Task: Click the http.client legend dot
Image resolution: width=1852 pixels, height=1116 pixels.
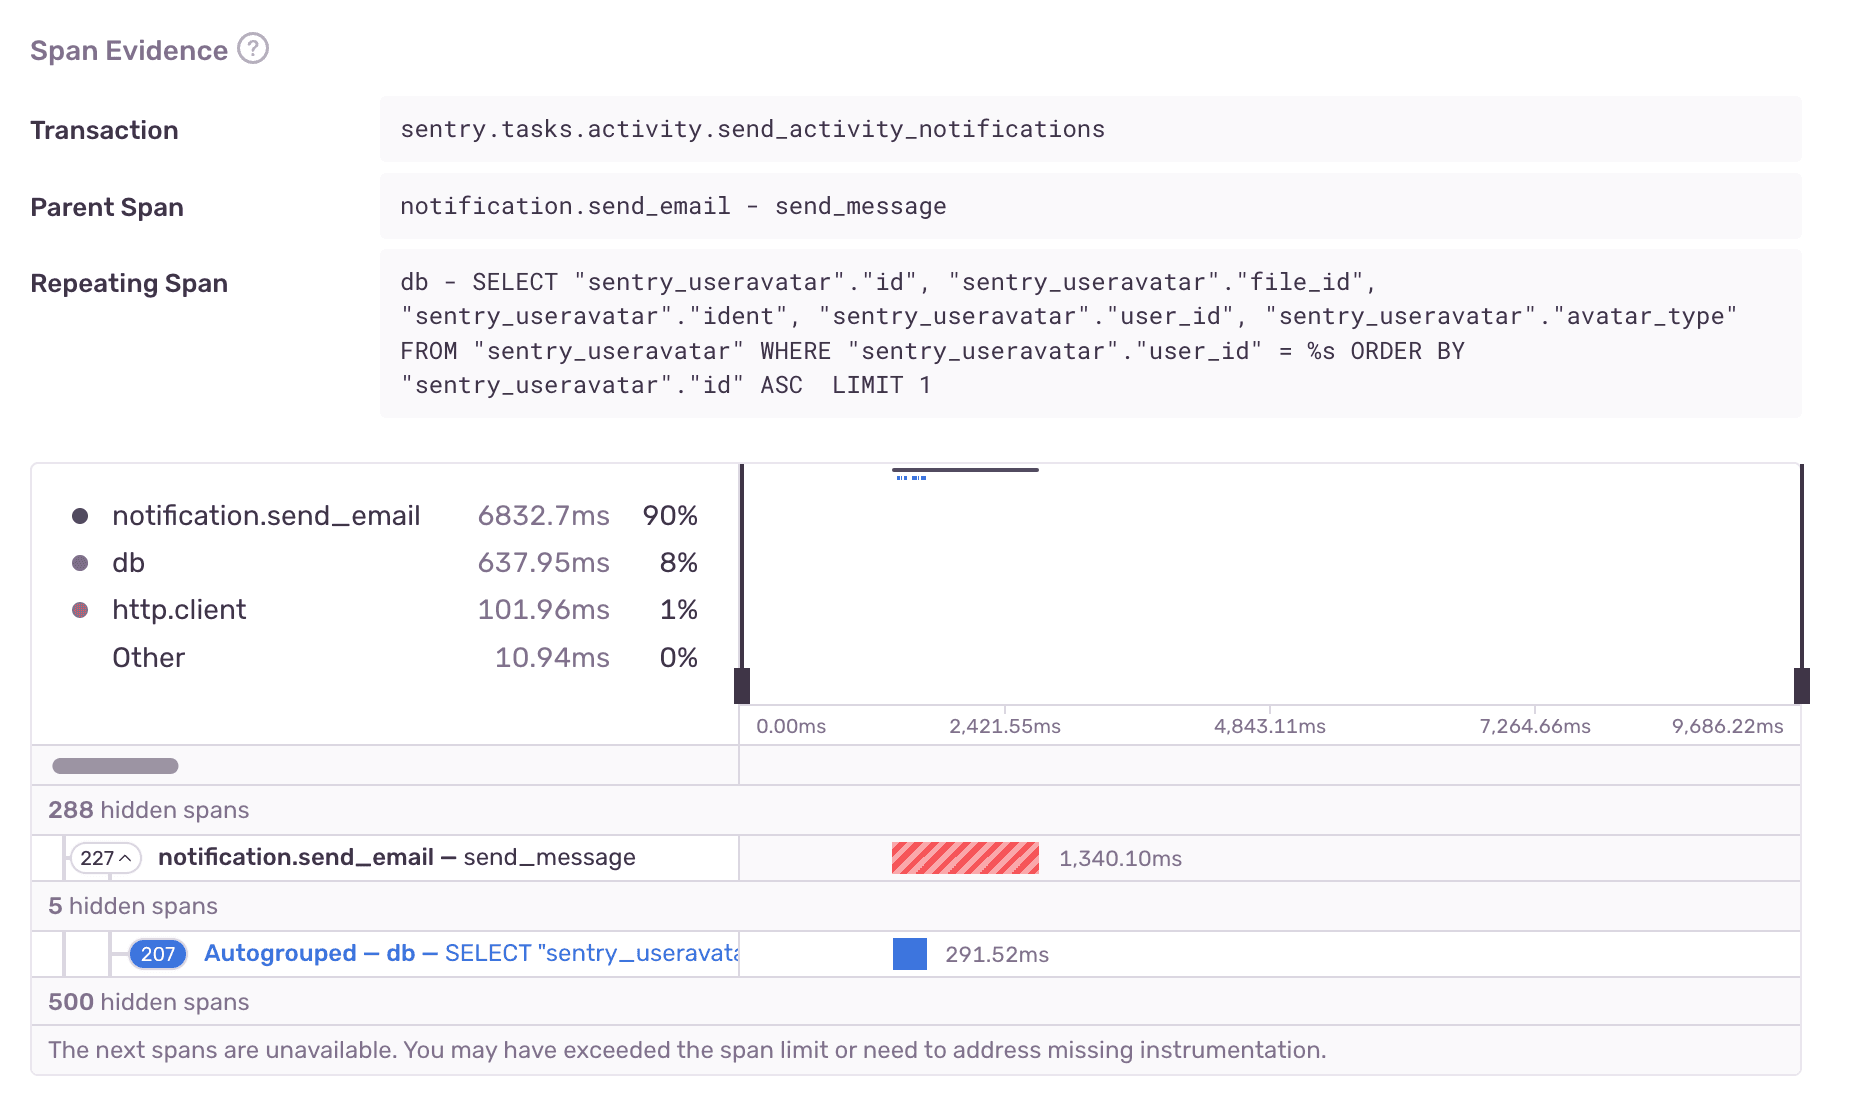Action: (78, 609)
